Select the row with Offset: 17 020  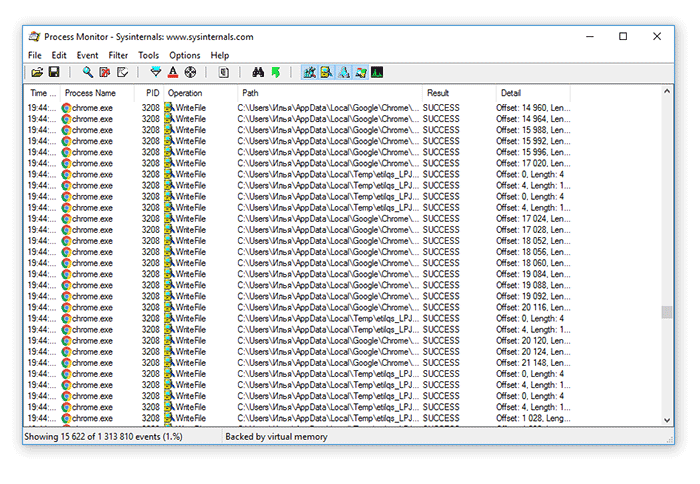299,163
